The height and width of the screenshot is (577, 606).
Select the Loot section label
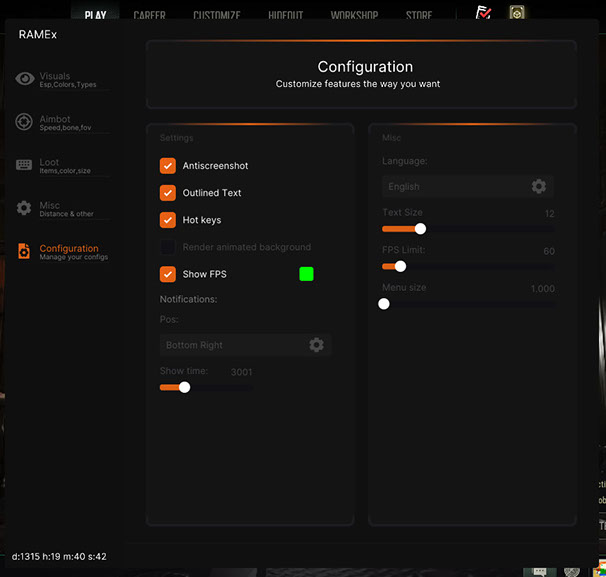tap(50, 162)
